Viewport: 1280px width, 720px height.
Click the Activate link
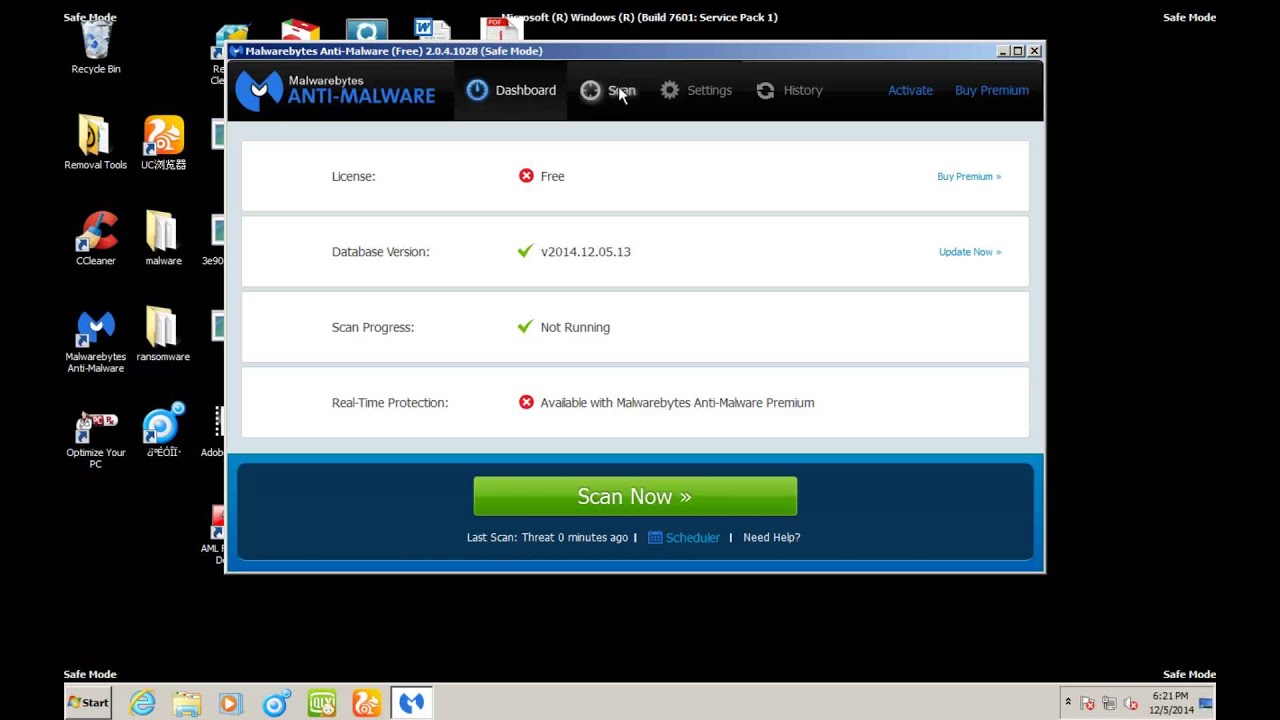pyautogui.click(x=910, y=90)
